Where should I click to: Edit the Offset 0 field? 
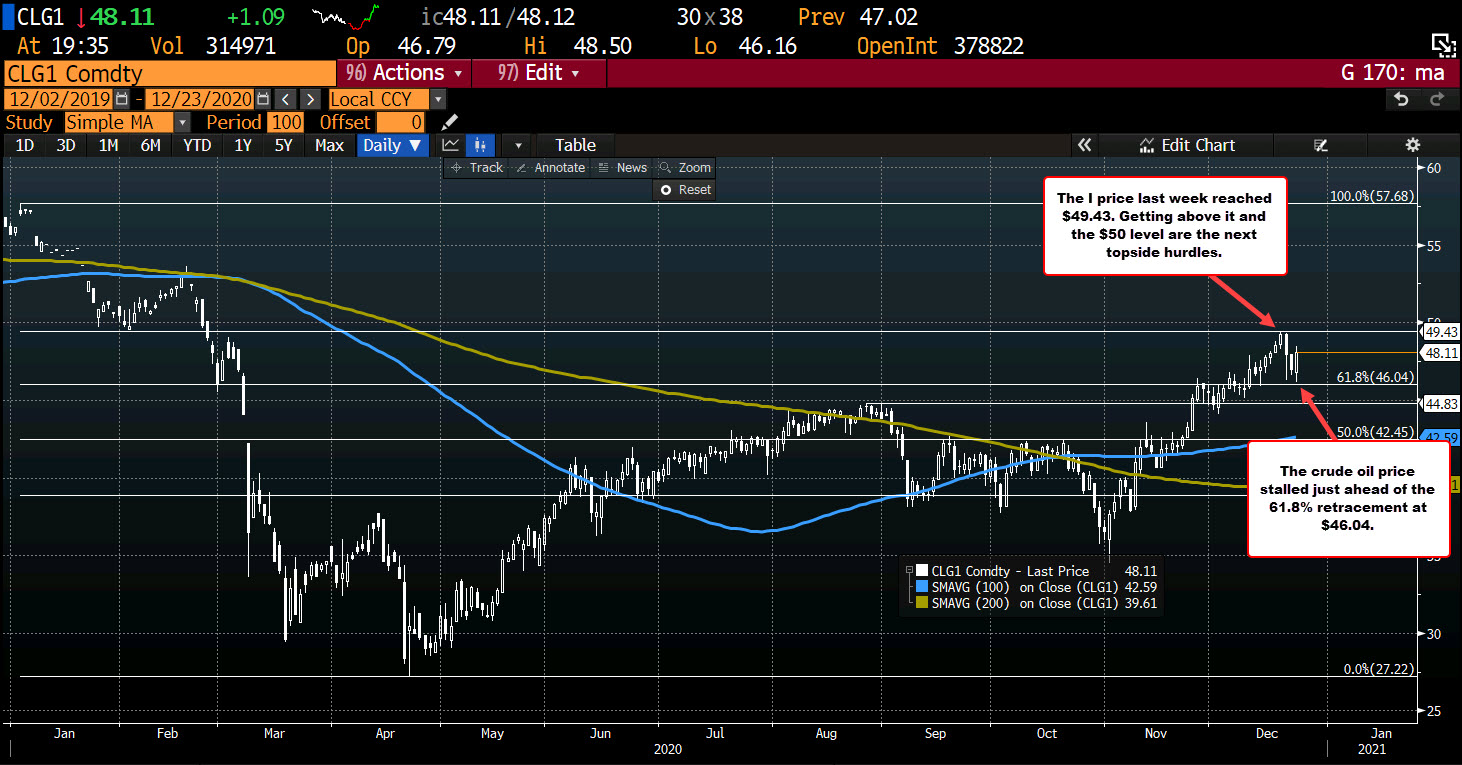(401, 122)
